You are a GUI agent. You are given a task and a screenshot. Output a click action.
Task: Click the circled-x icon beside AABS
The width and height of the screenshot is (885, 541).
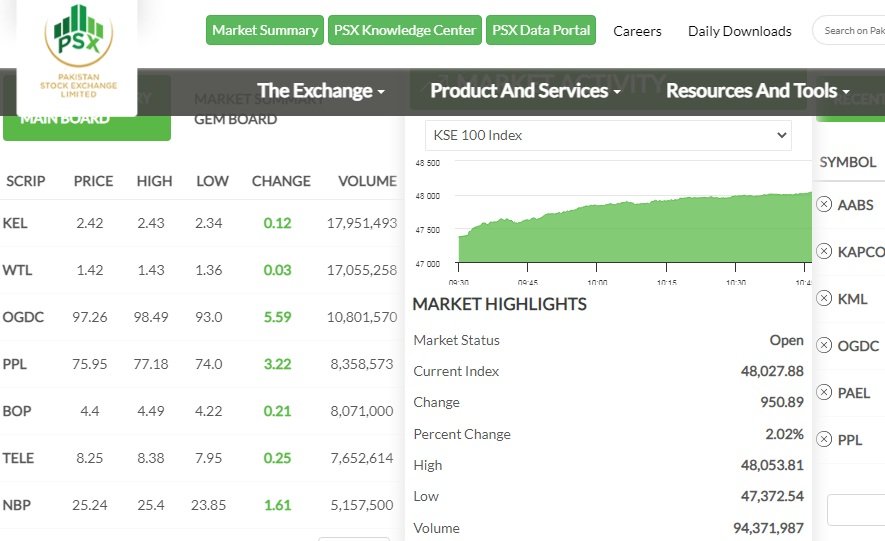click(824, 204)
